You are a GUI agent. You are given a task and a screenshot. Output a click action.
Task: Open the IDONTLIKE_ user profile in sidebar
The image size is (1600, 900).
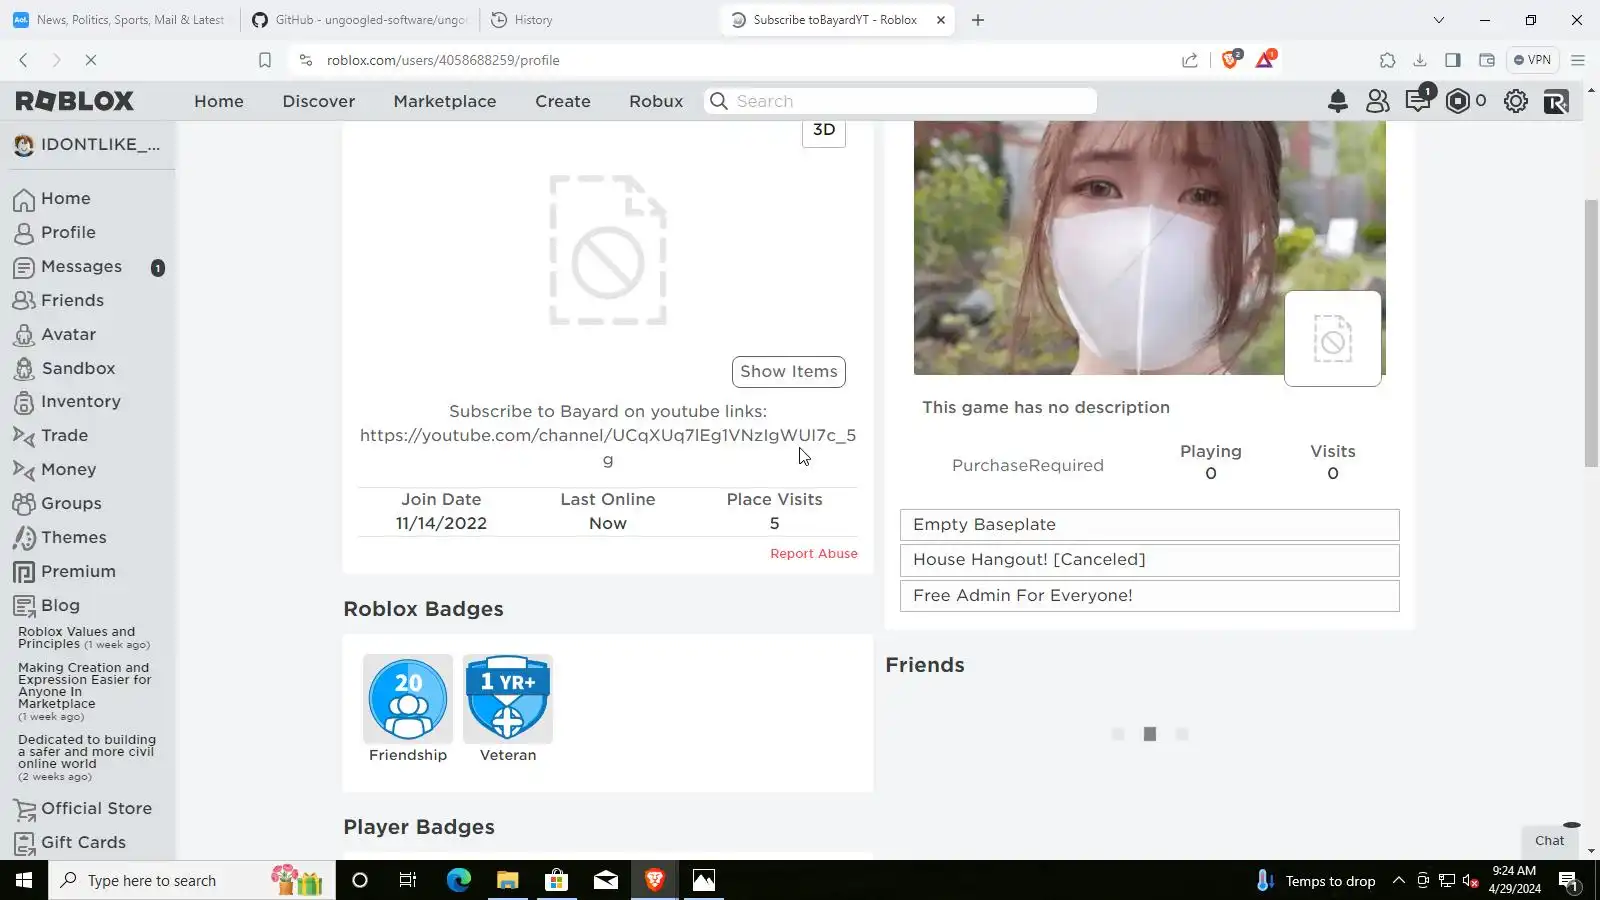click(x=87, y=145)
